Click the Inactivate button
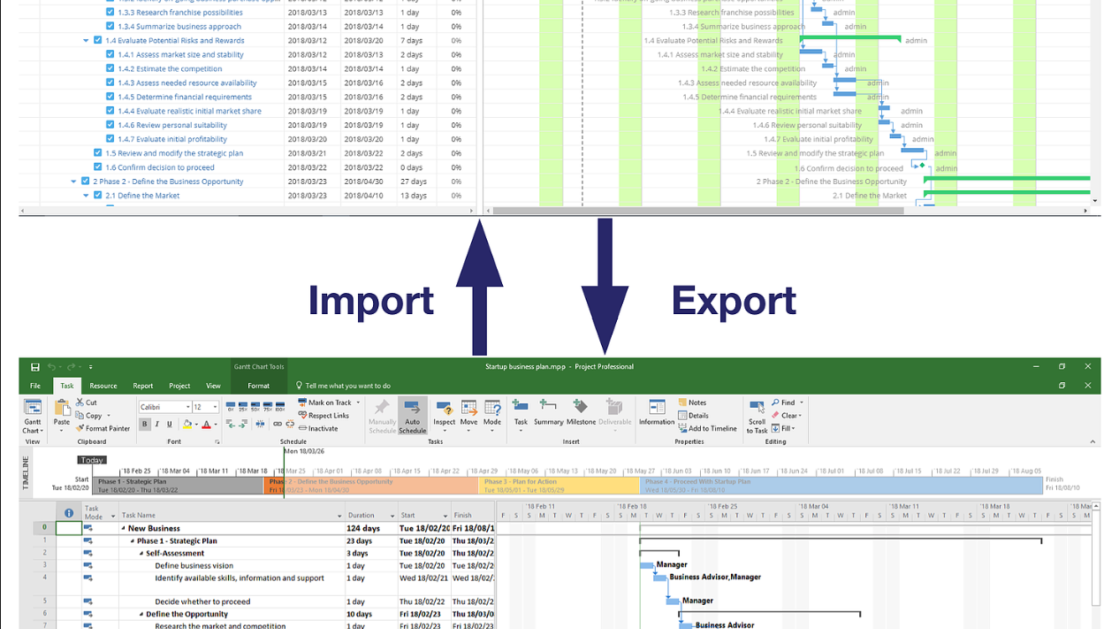 318,428
